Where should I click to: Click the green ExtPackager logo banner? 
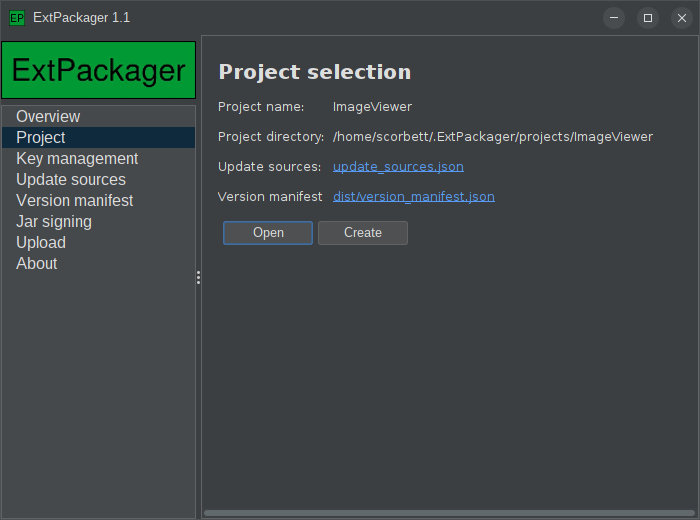pyautogui.click(x=99, y=70)
